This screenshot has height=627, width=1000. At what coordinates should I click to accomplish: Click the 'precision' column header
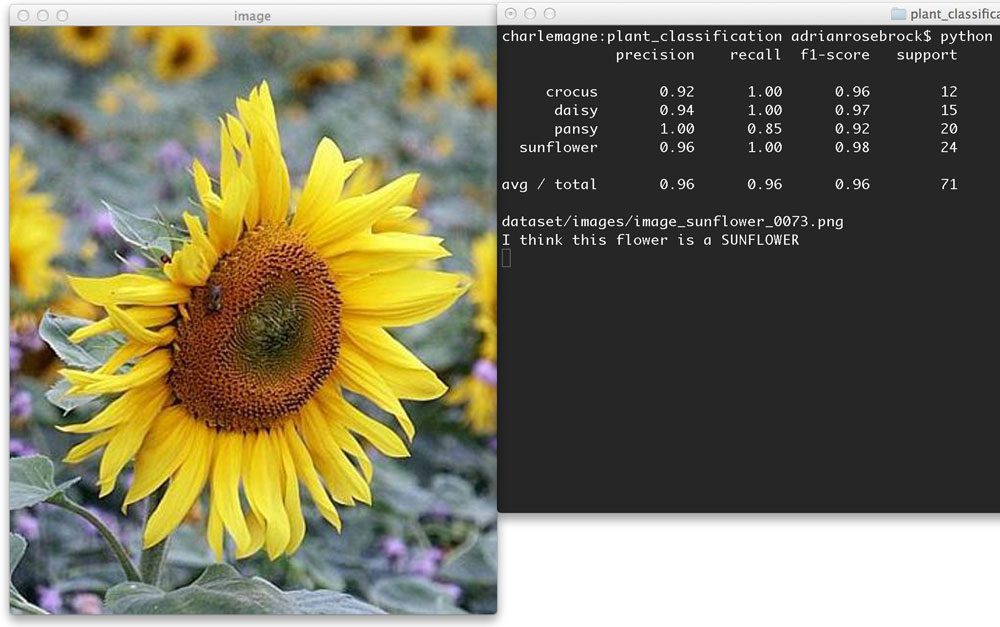(x=655, y=55)
